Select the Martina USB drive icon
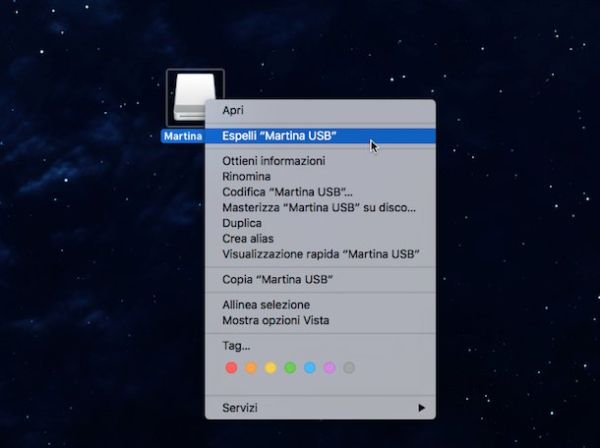The image size is (600, 448). (195, 96)
